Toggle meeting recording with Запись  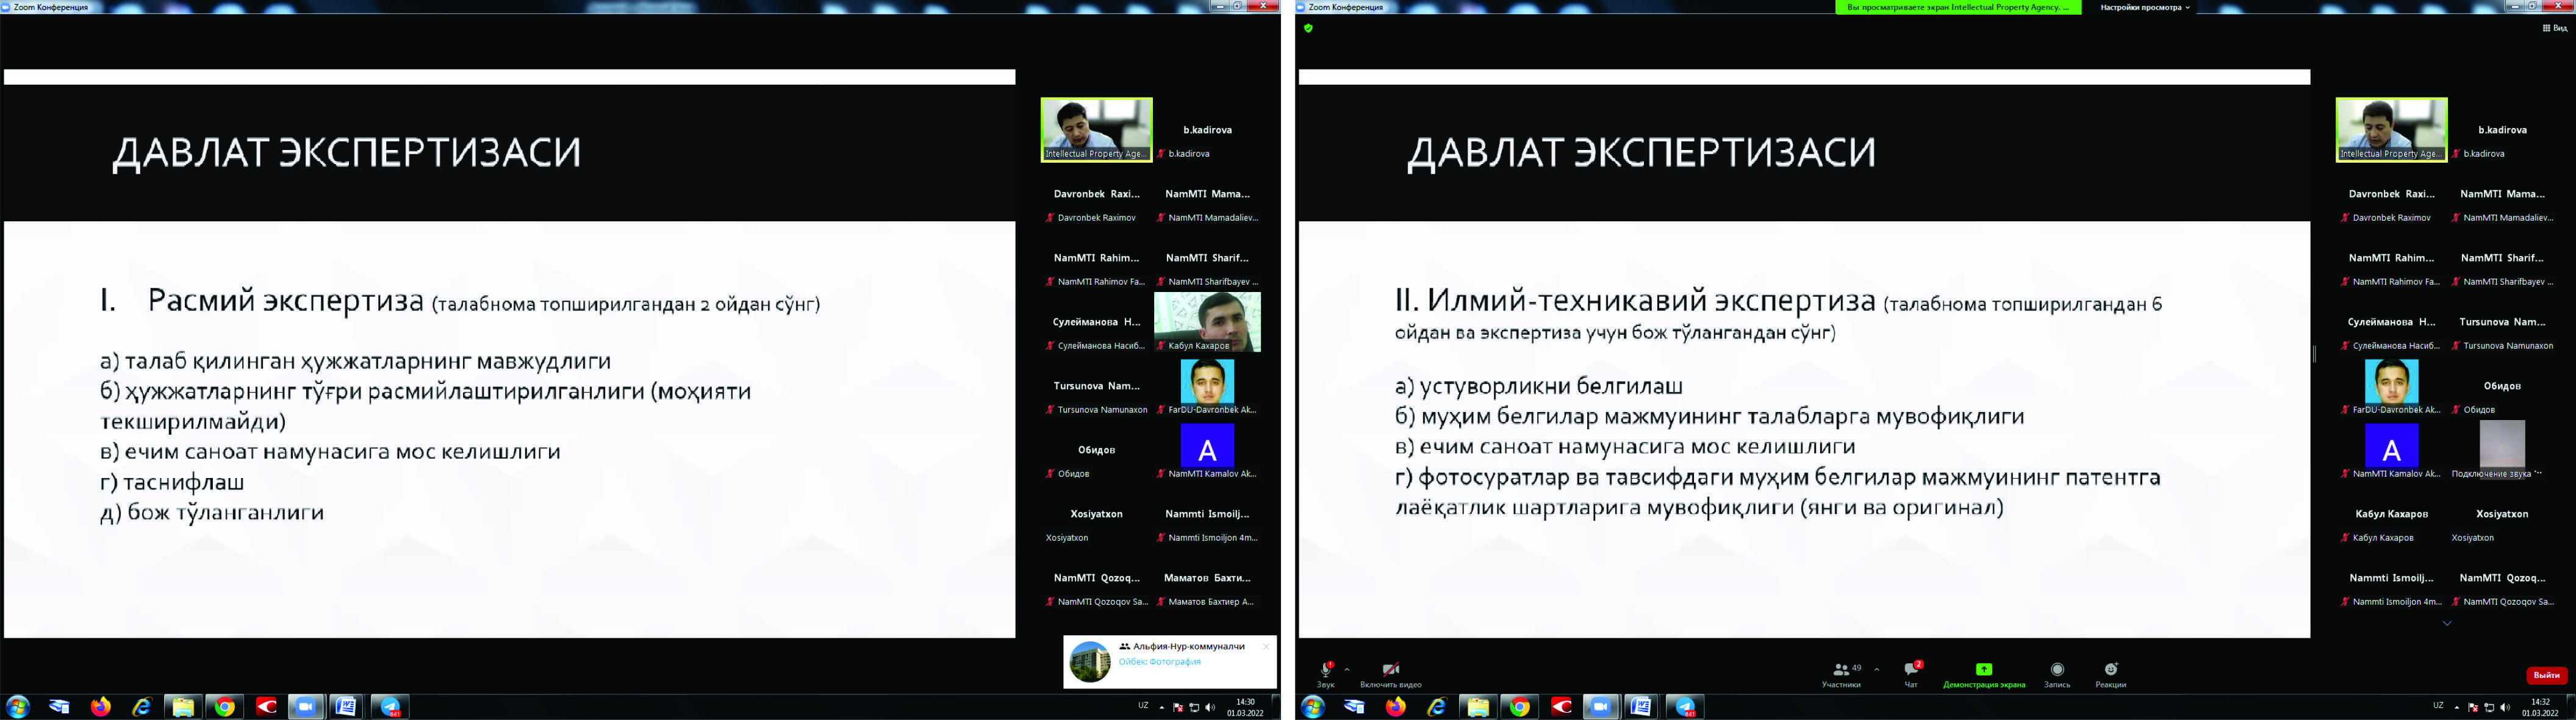(2057, 670)
